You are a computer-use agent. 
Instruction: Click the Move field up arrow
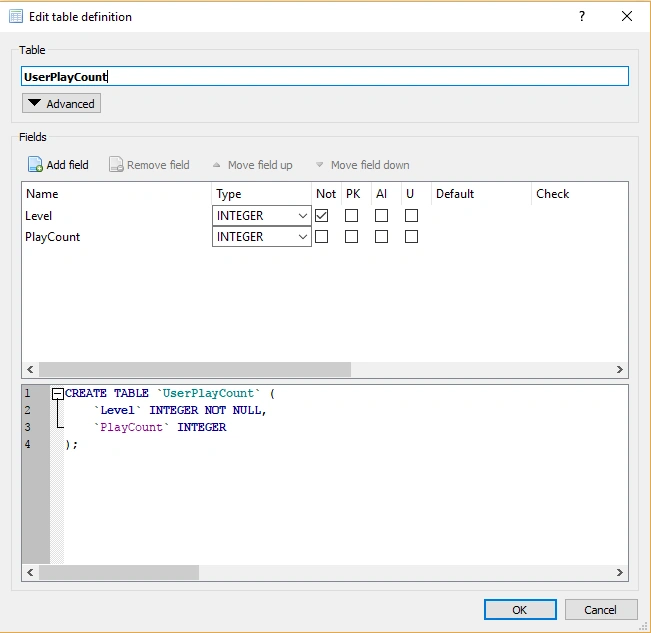coord(216,165)
